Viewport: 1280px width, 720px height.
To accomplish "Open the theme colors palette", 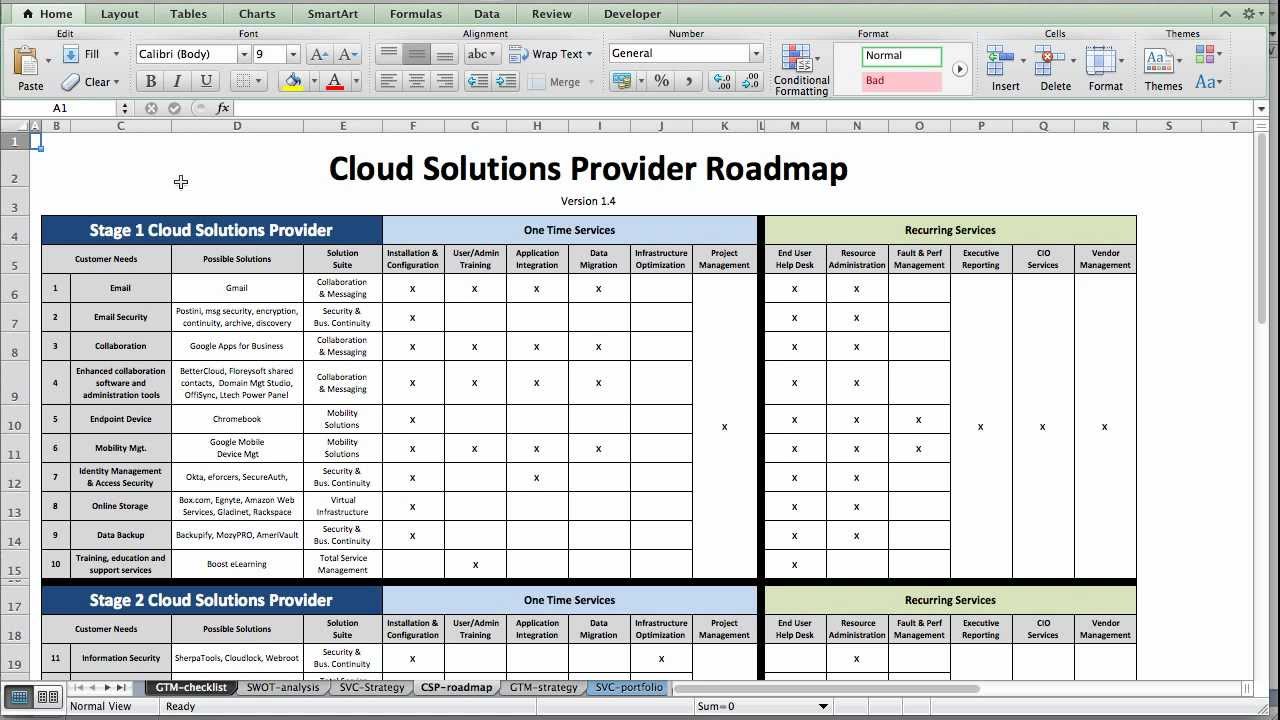I will point(1209,55).
